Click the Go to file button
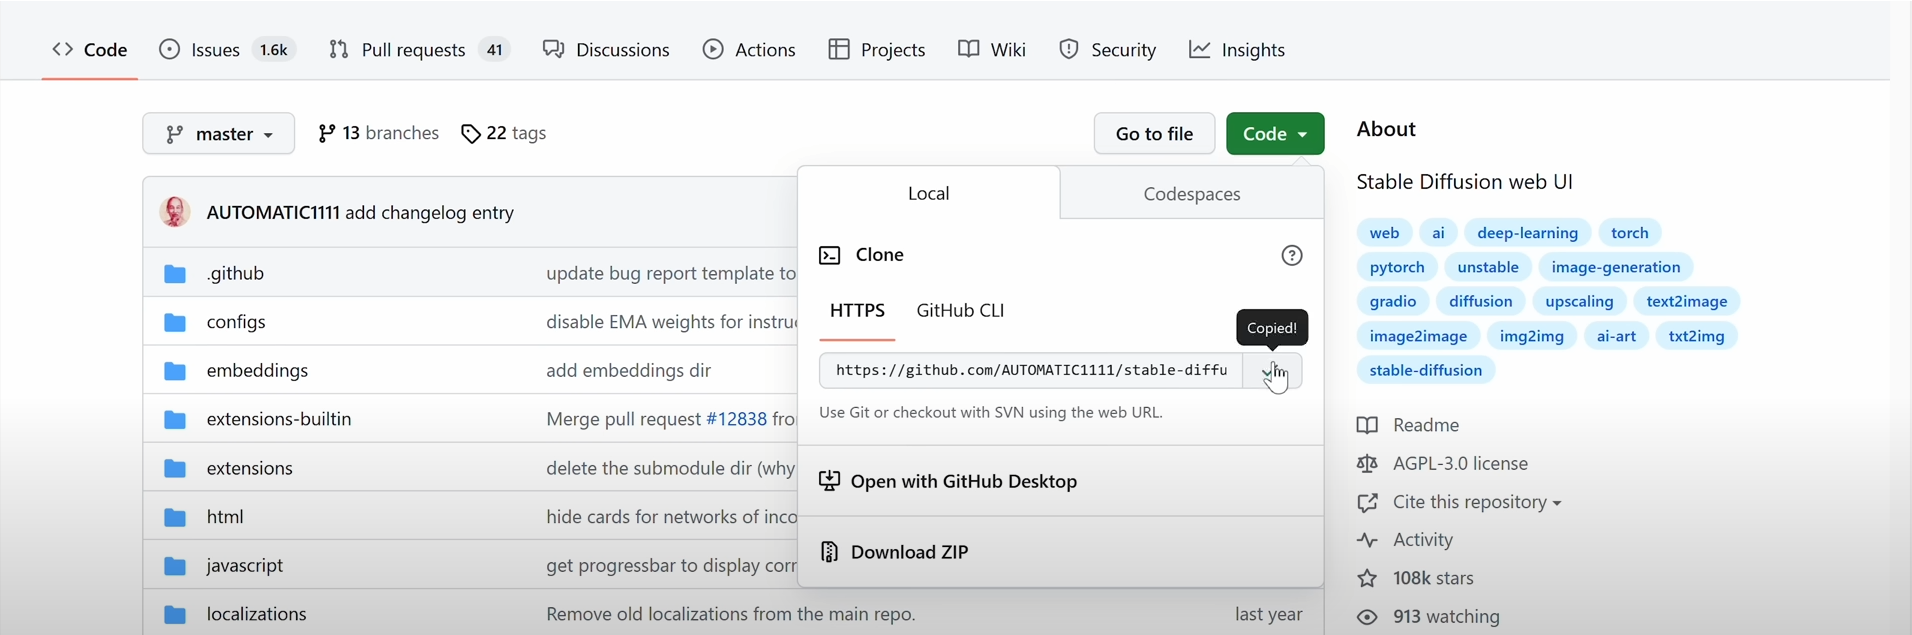The height and width of the screenshot is (635, 1912). tap(1154, 133)
